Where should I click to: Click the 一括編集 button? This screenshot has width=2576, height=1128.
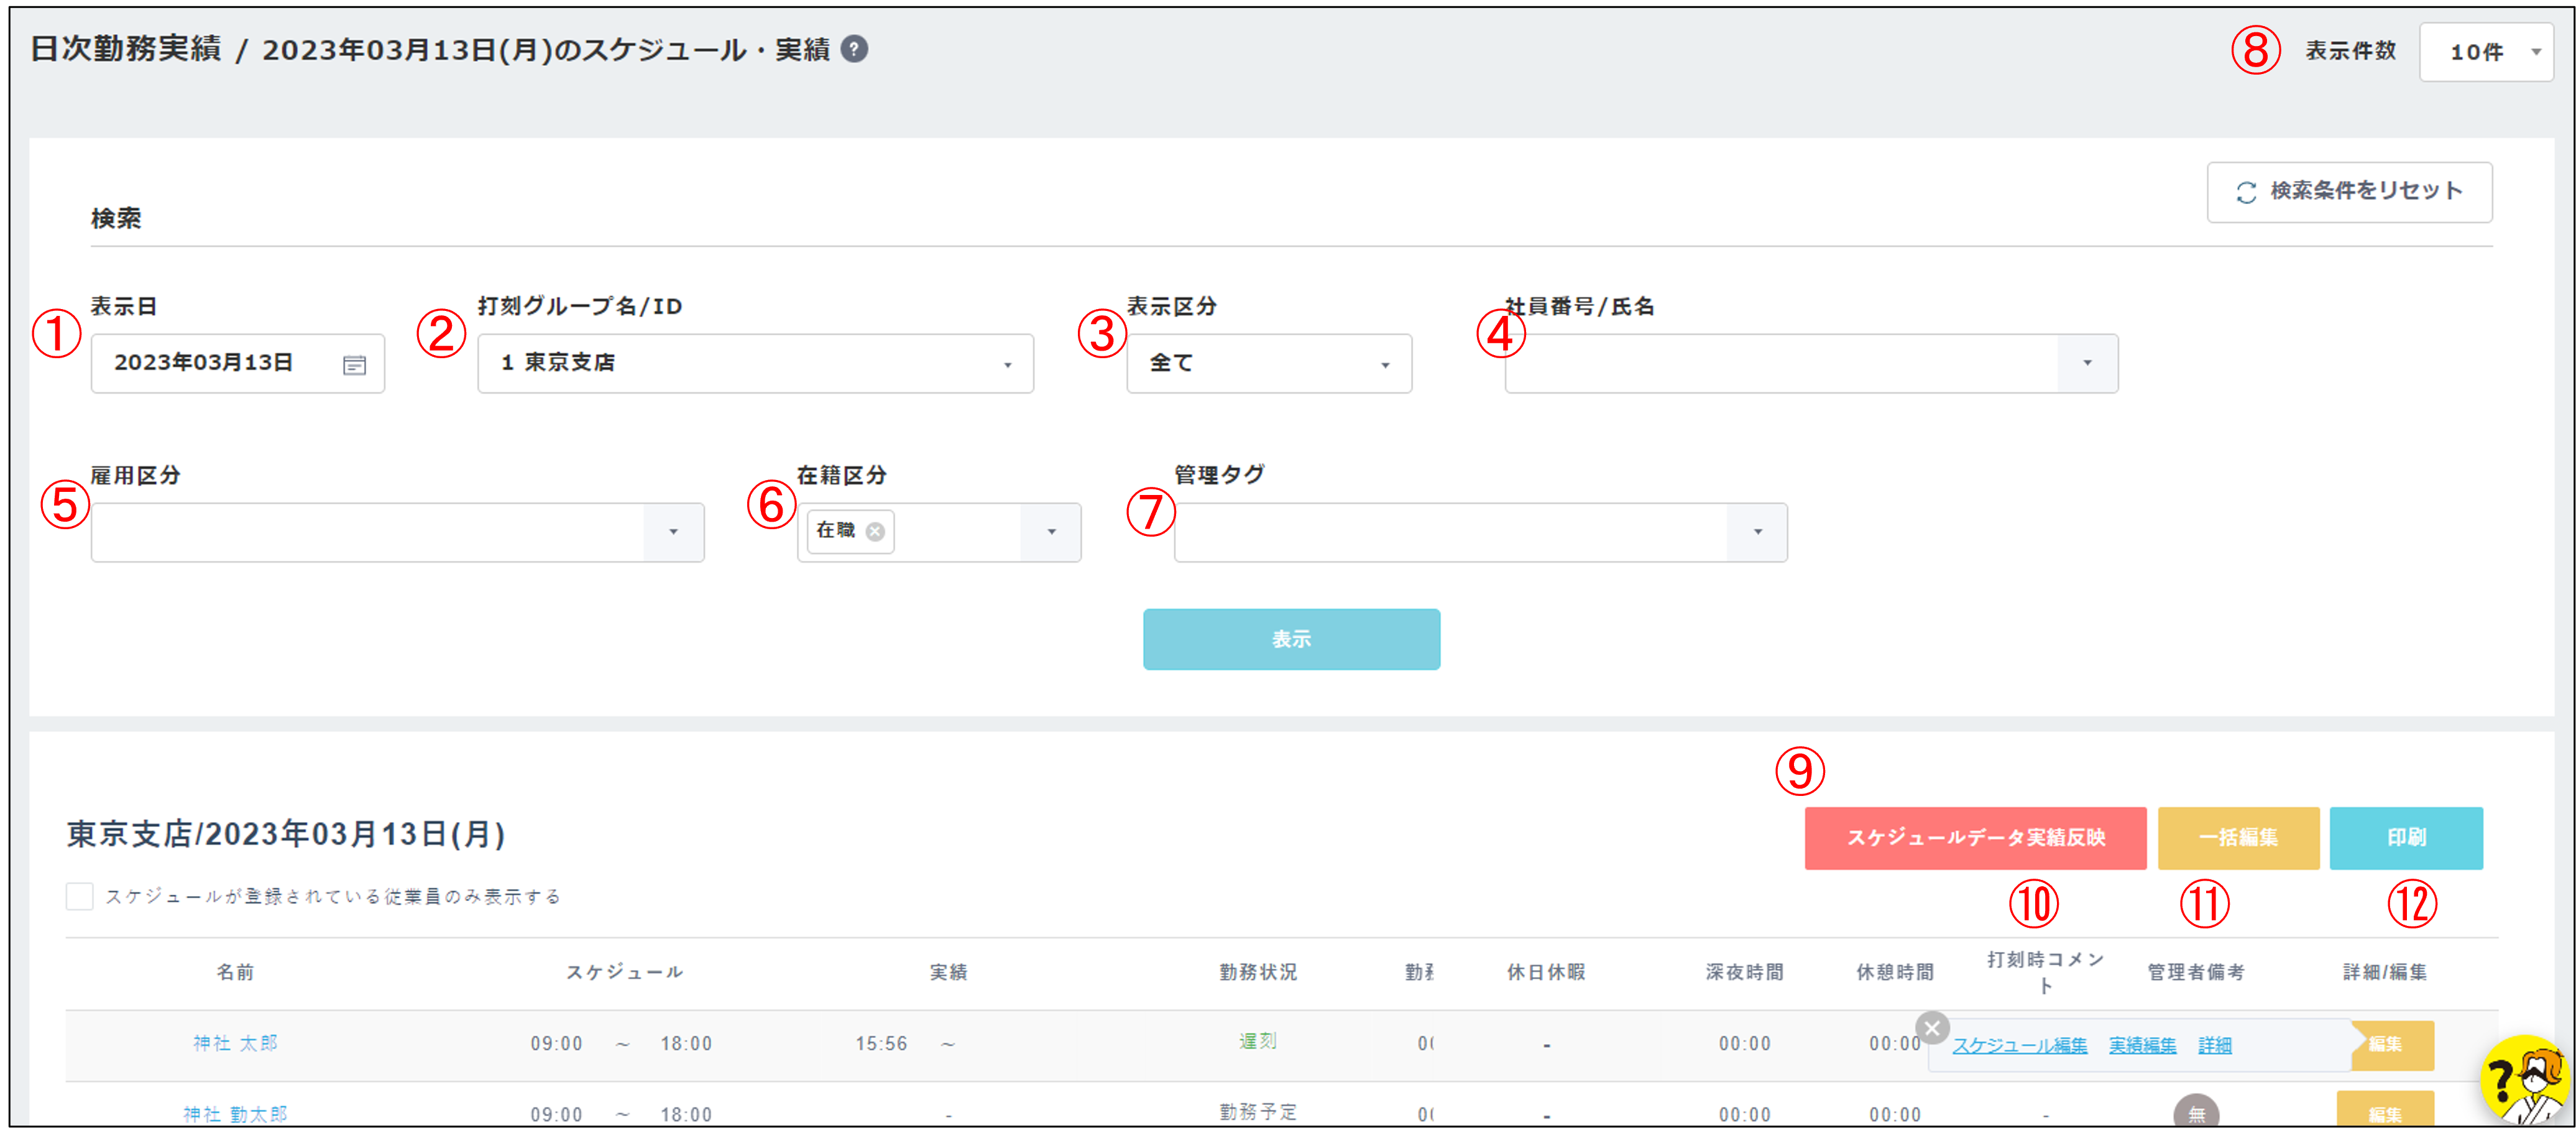pos(2237,838)
